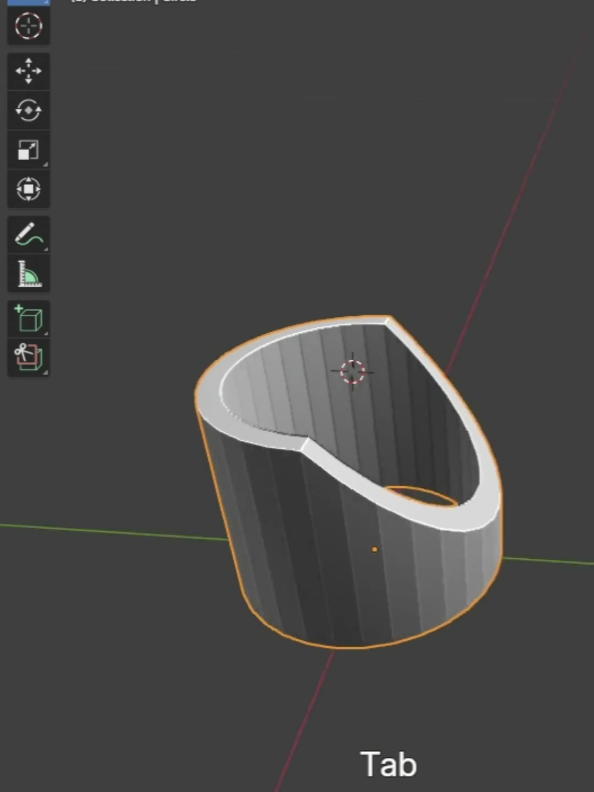Select the Scale tool

point(28,150)
